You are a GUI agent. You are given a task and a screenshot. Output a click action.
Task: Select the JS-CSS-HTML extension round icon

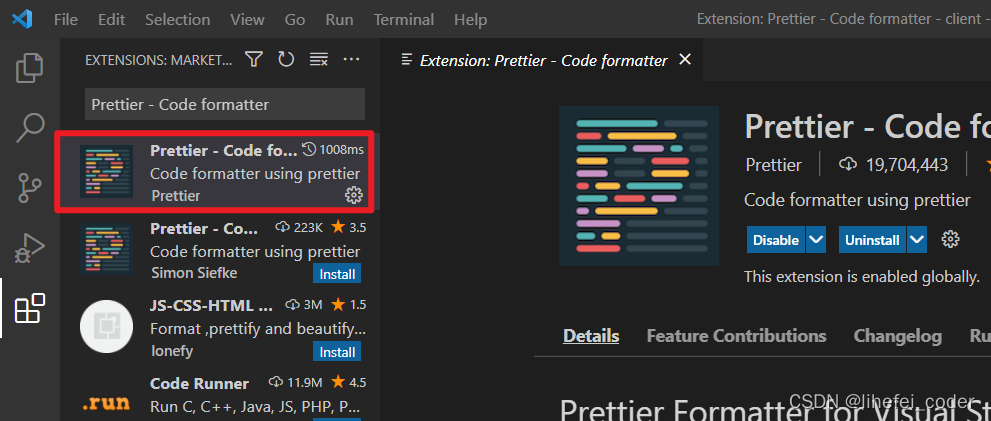click(106, 327)
